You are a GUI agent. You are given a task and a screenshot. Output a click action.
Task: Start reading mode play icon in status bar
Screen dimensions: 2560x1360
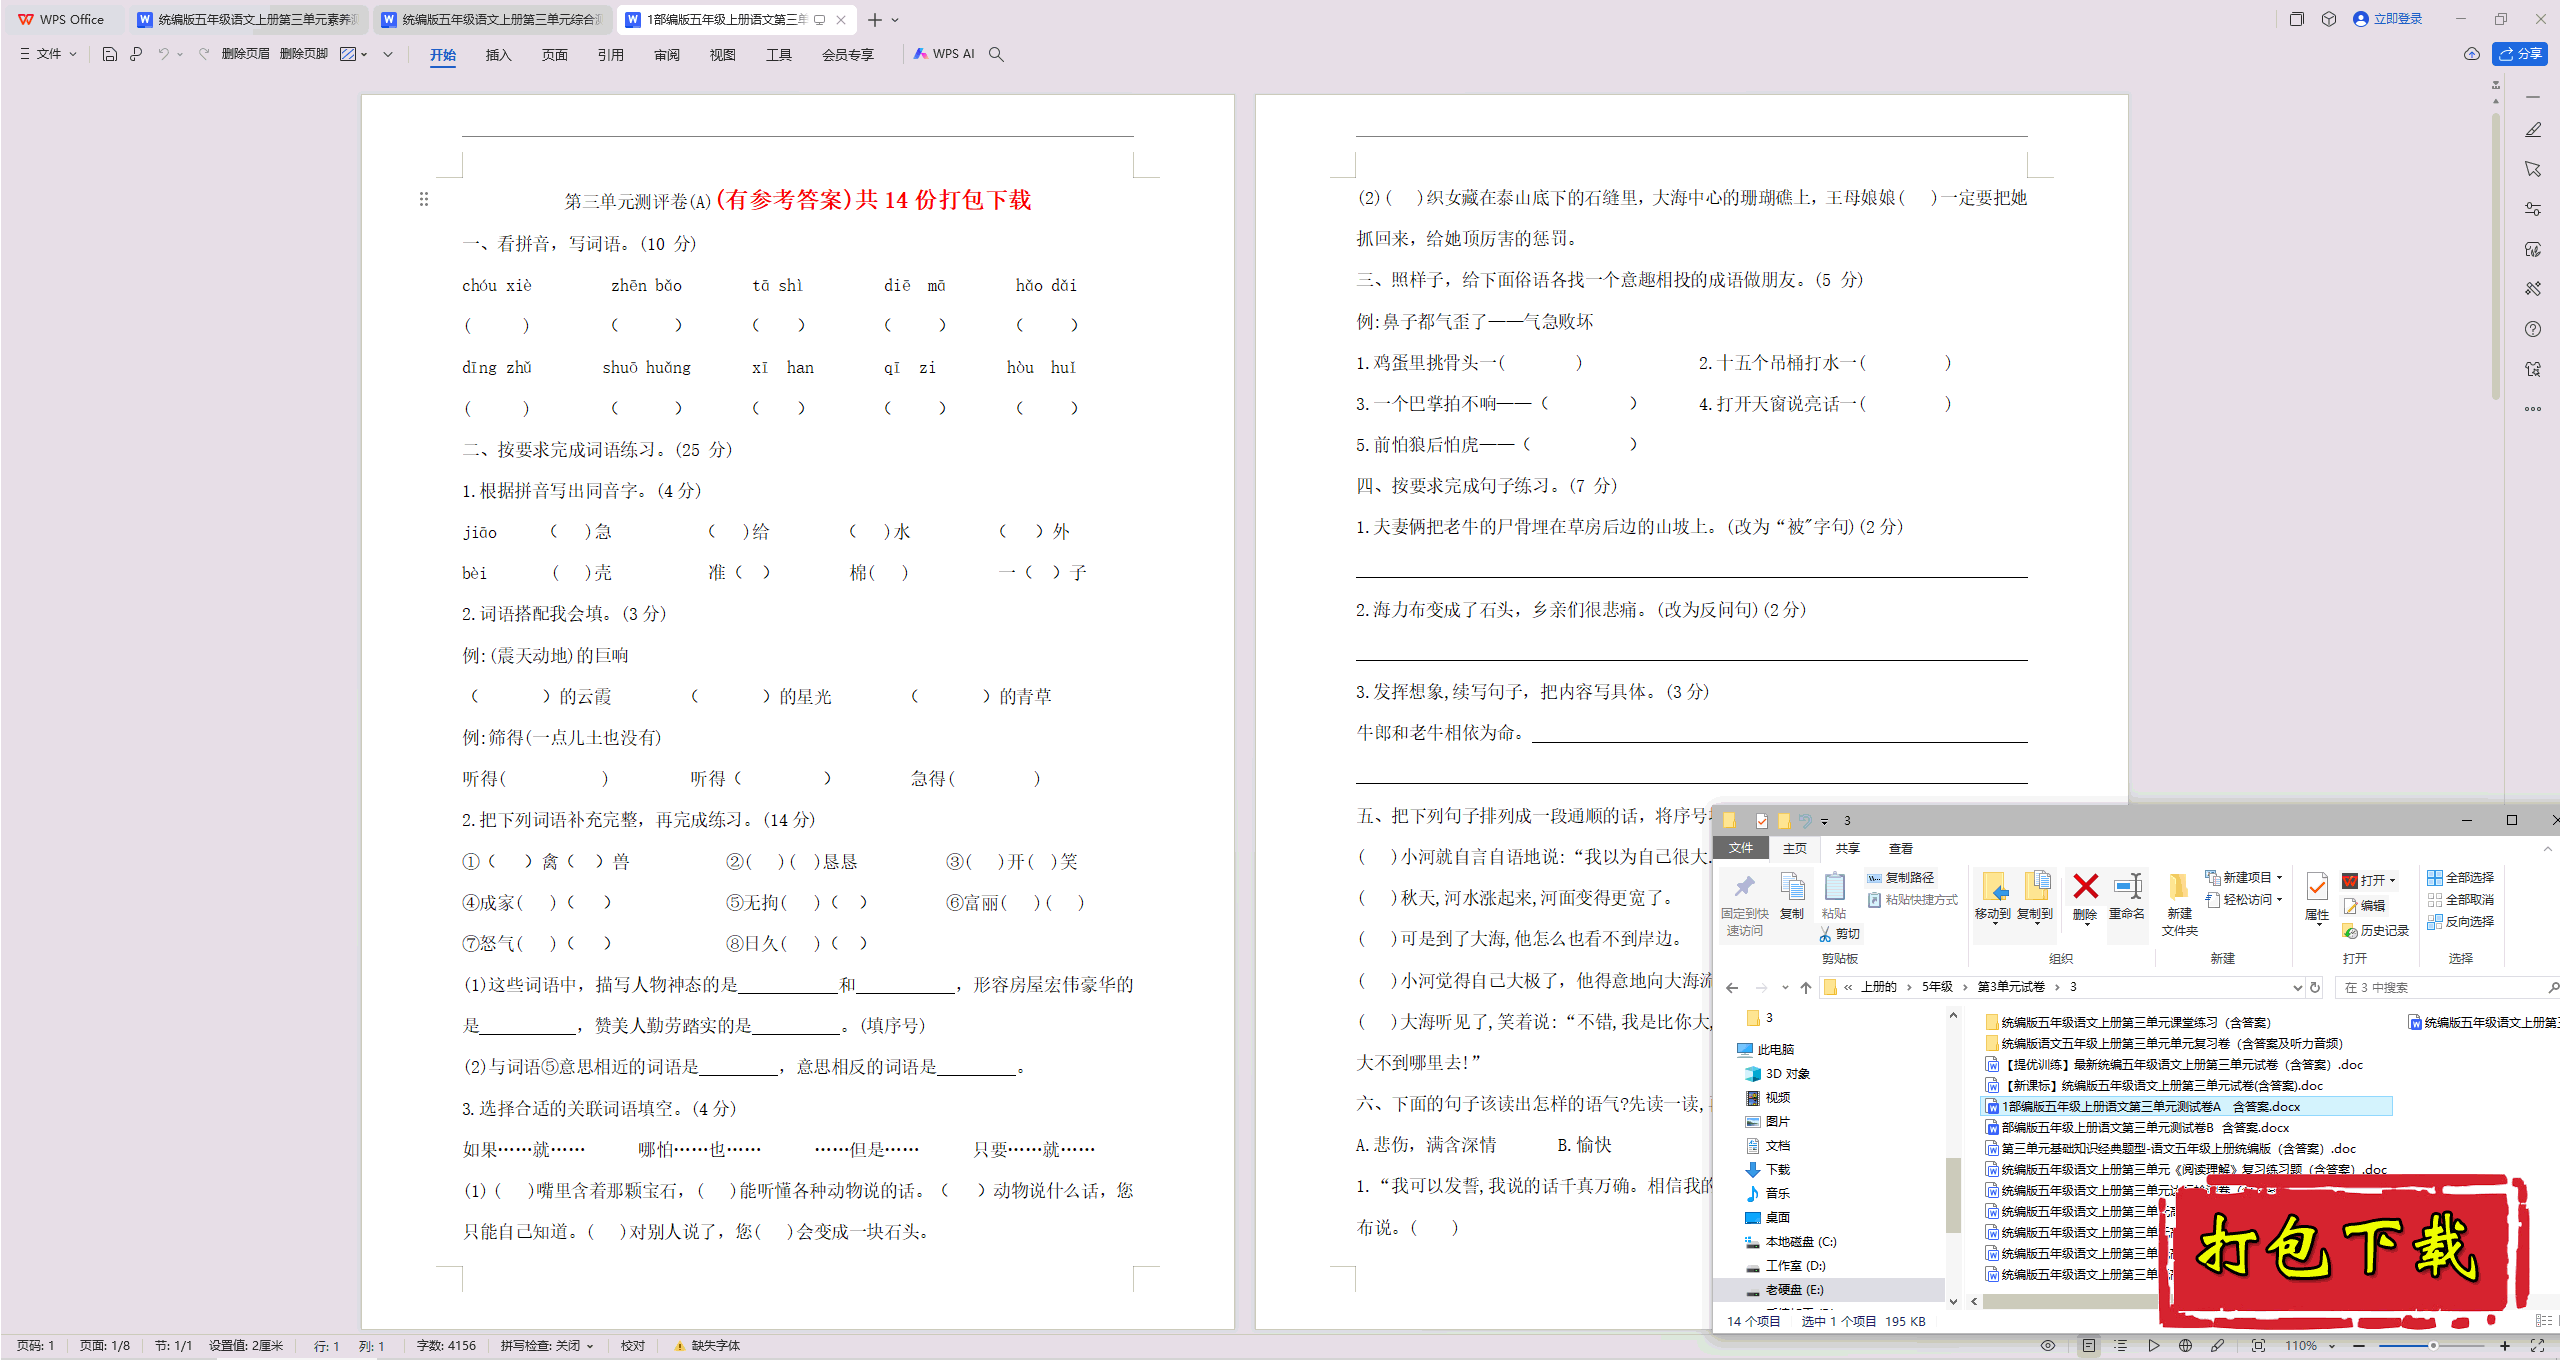click(2153, 1346)
